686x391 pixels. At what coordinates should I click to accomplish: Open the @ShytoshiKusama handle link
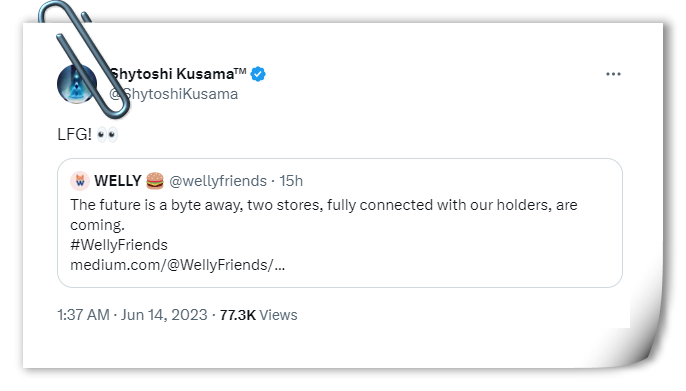tap(173, 94)
